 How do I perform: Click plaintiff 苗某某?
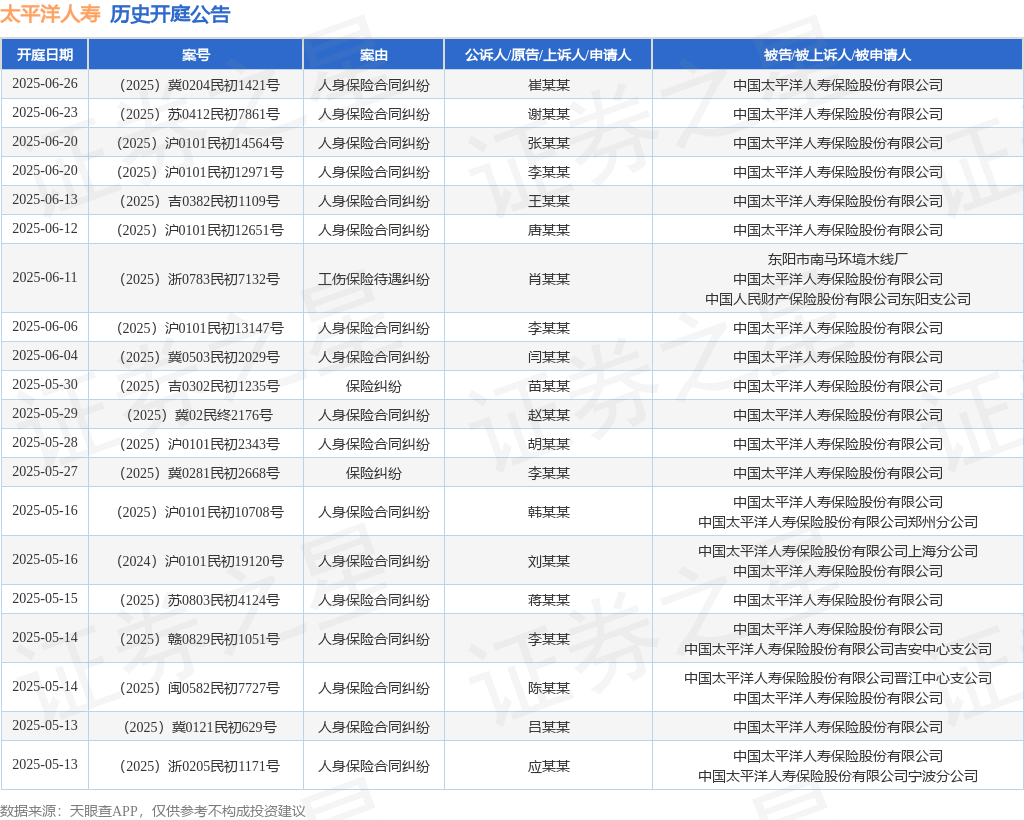click(x=549, y=386)
